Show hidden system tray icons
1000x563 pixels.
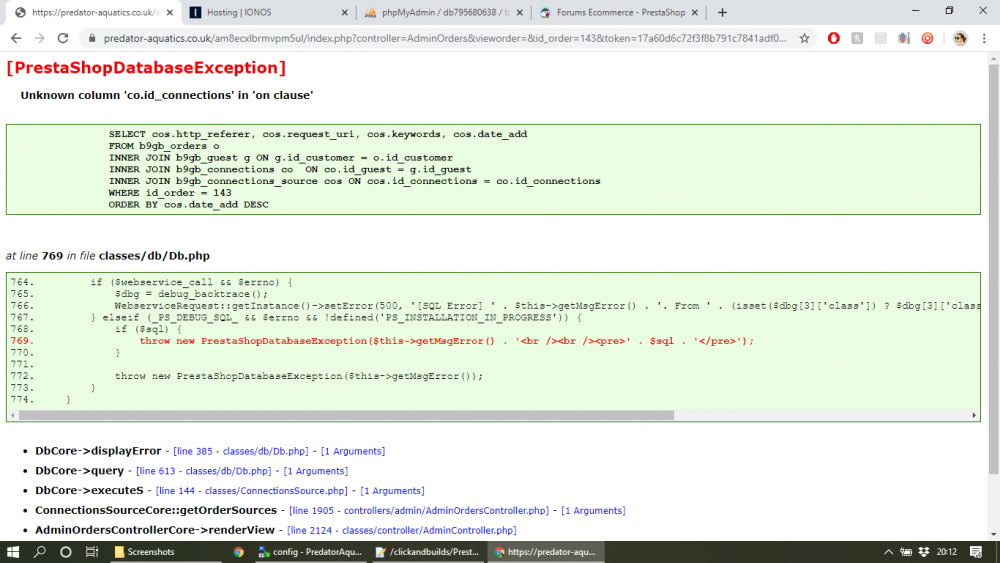coord(888,552)
